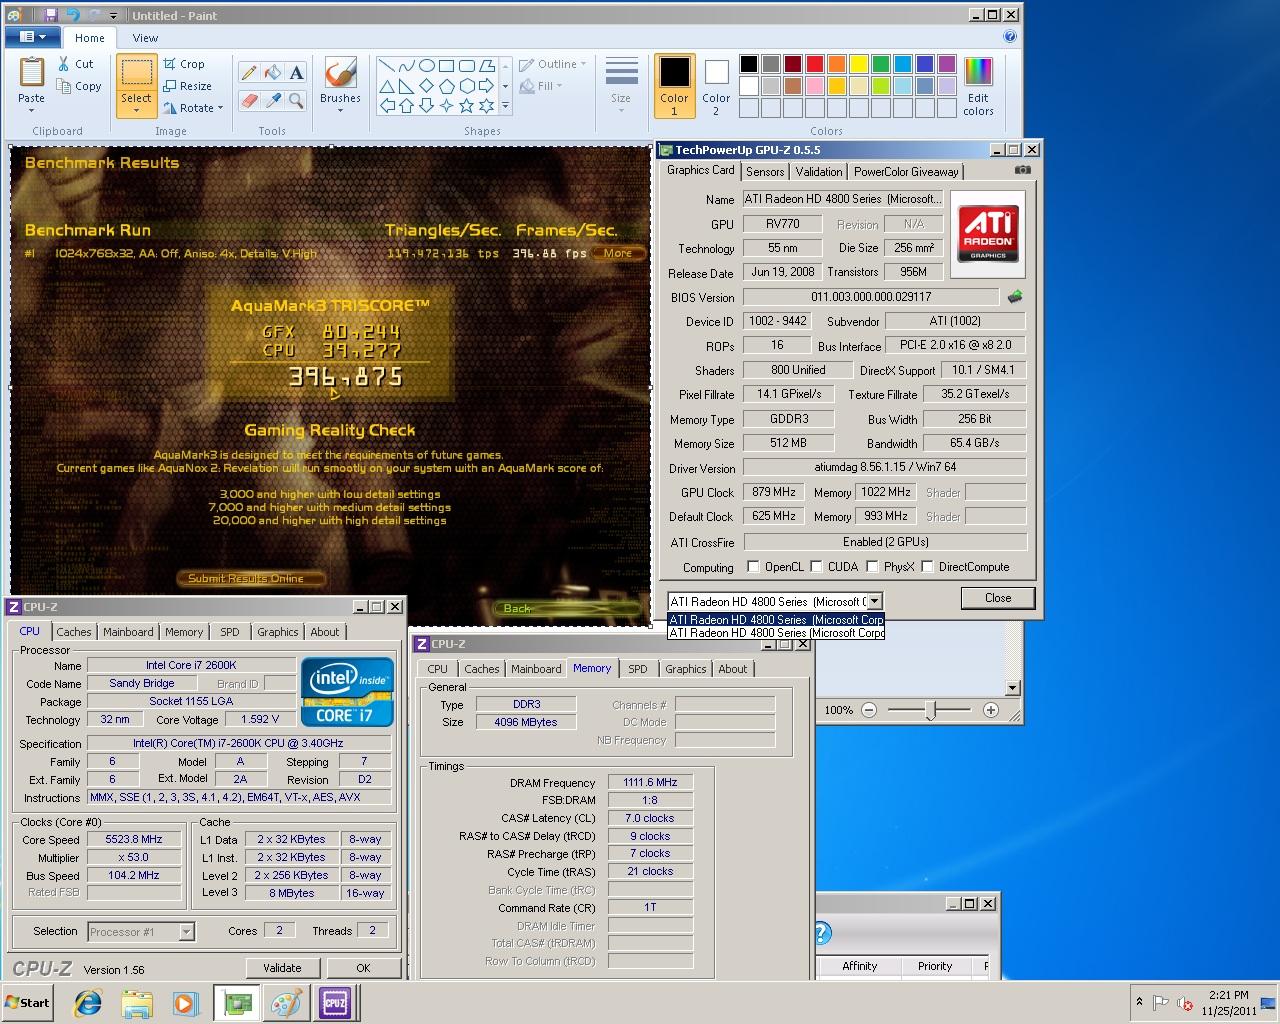Open the Paint application menu button
This screenshot has height=1024, width=1280.
point(34,37)
